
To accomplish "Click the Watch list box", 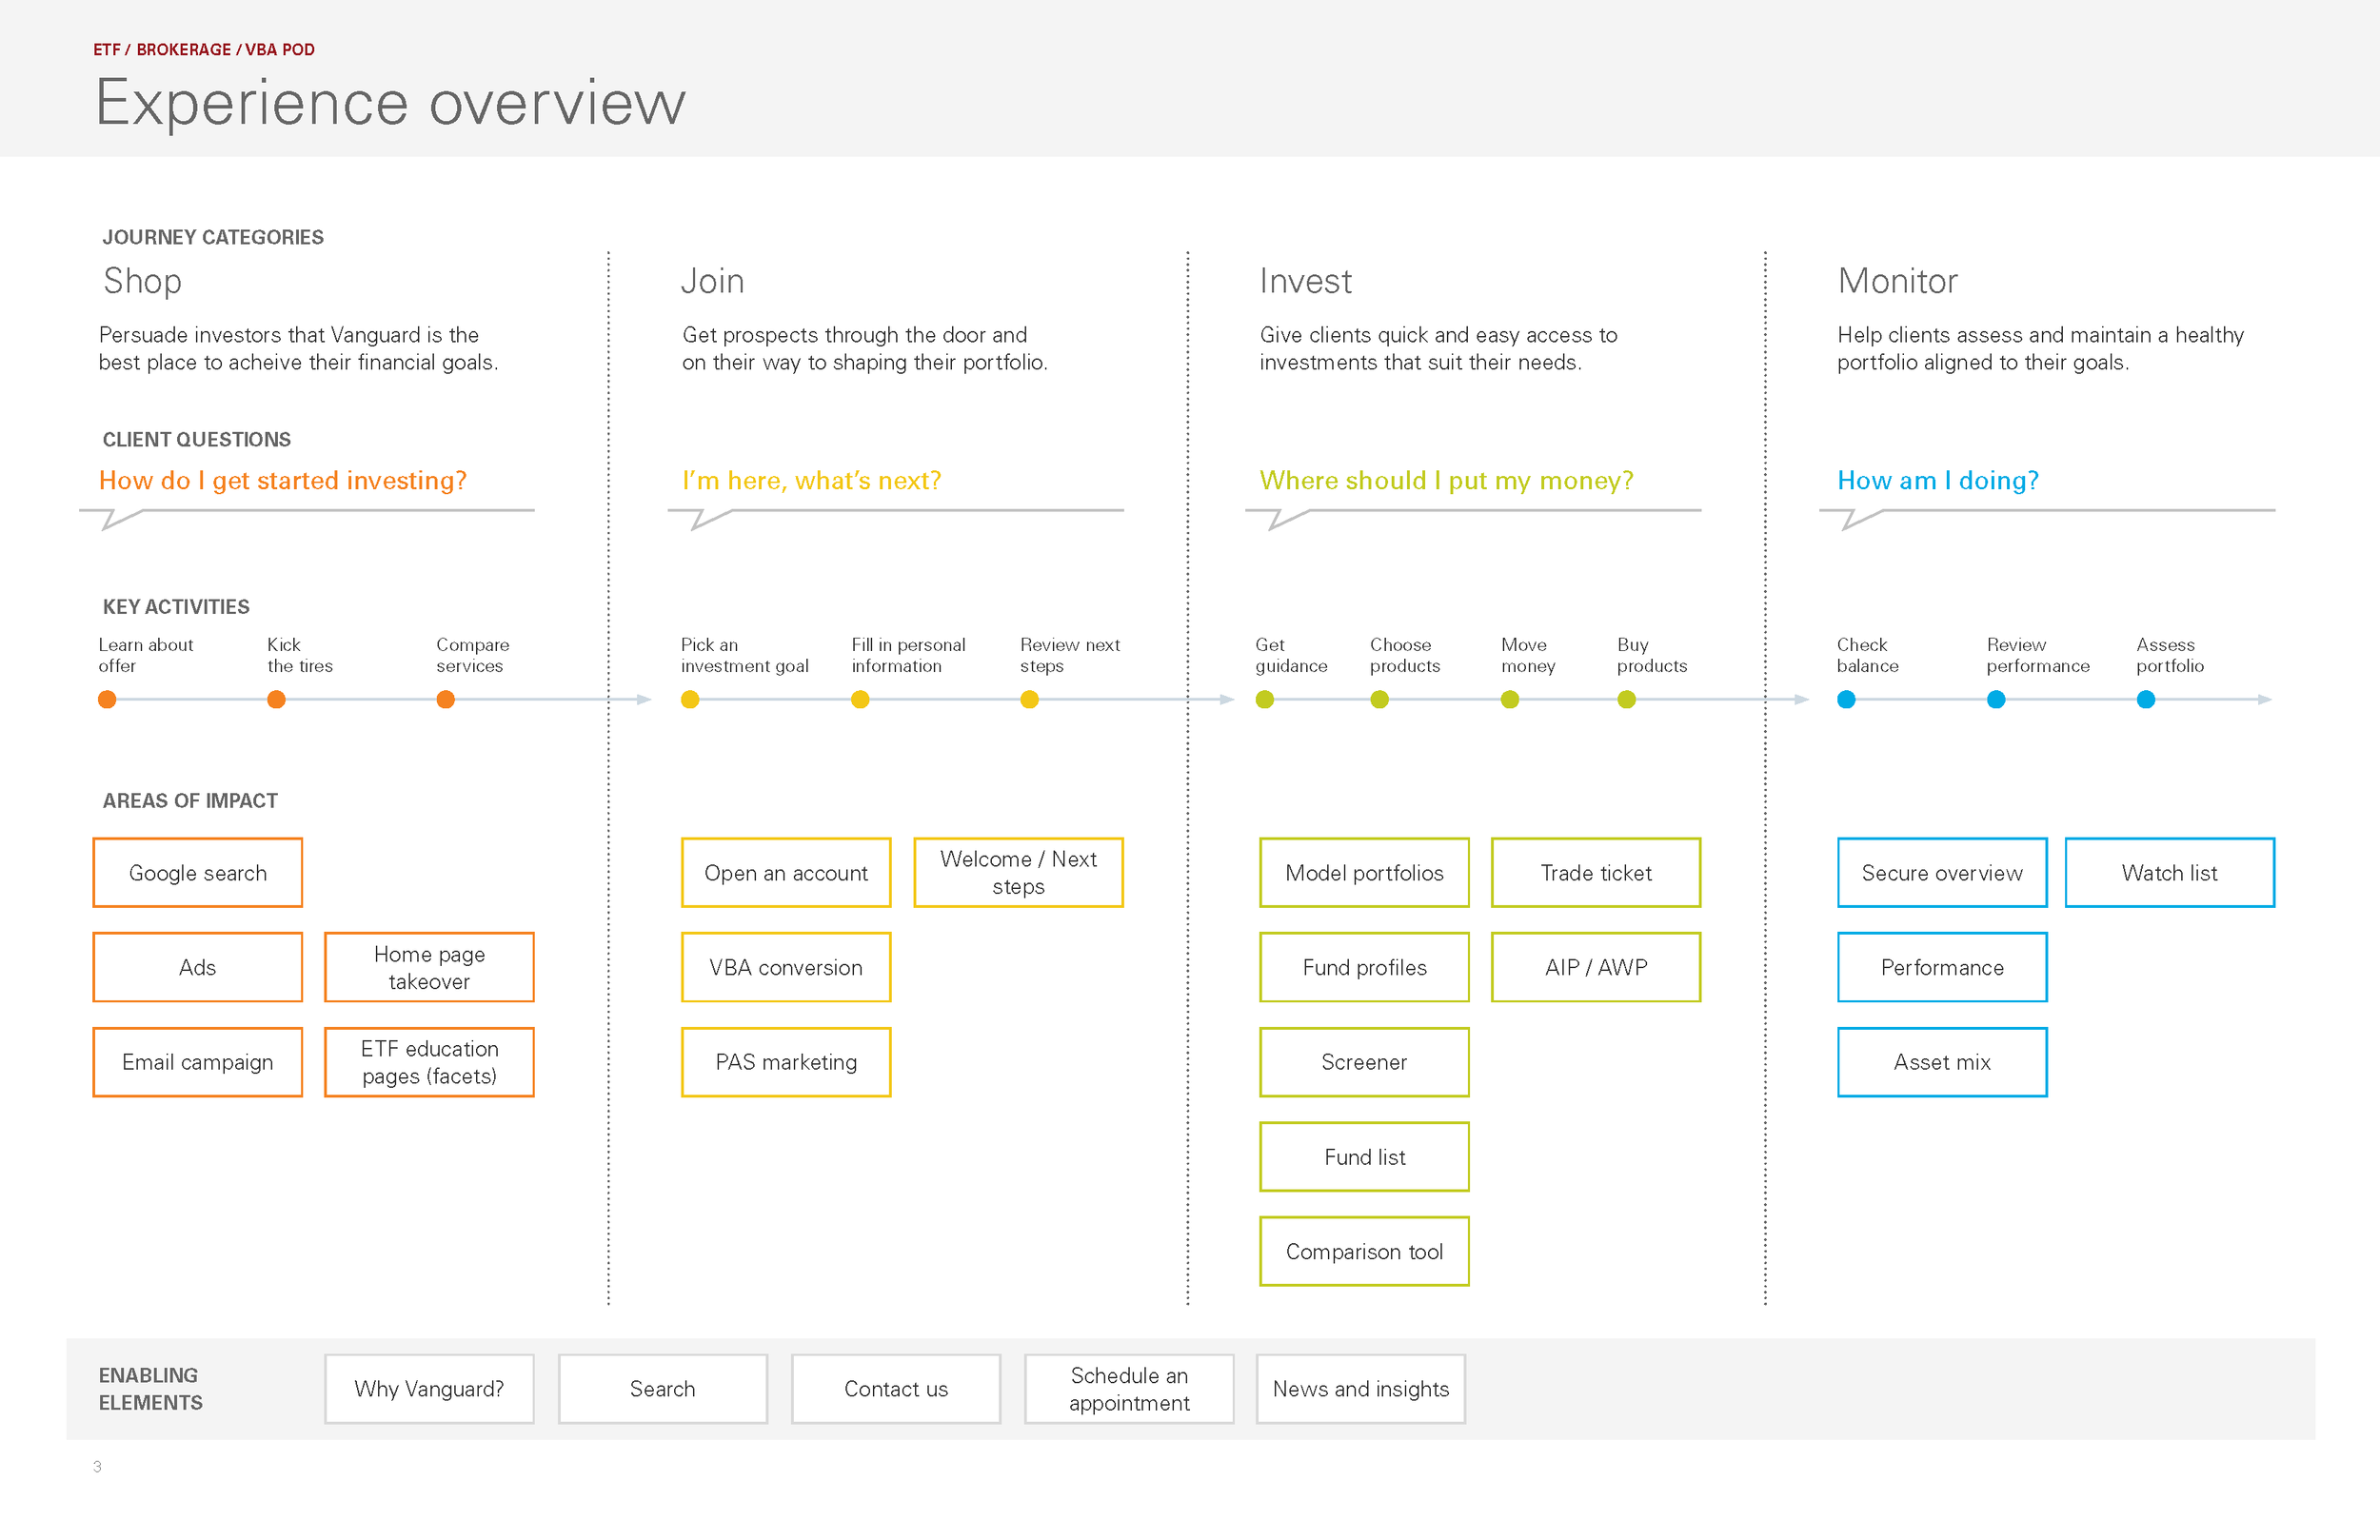I will point(2170,873).
